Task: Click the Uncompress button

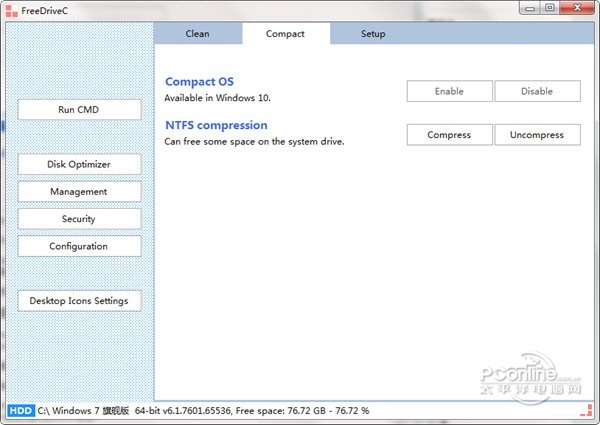Action: (x=537, y=135)
